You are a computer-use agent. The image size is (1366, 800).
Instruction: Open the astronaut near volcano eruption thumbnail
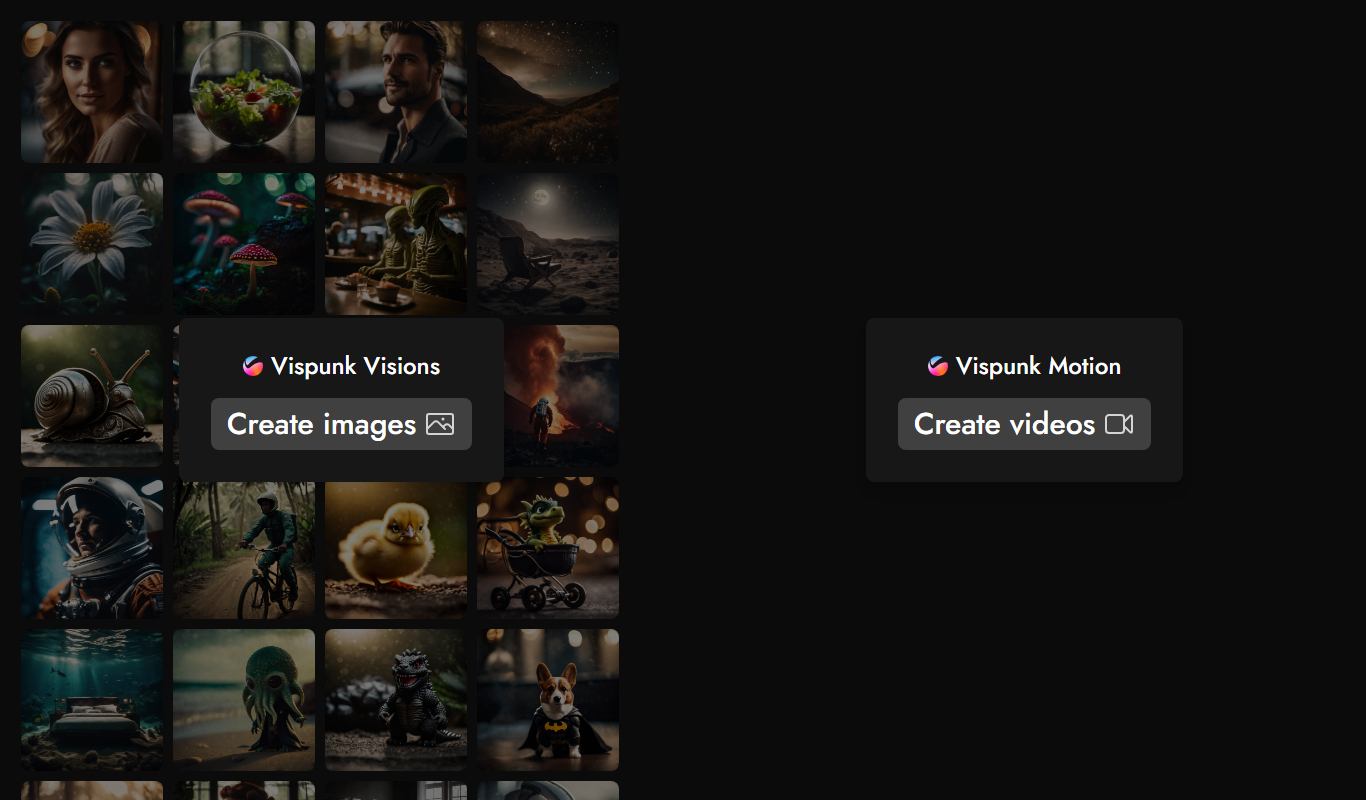(x=561, y=396)
